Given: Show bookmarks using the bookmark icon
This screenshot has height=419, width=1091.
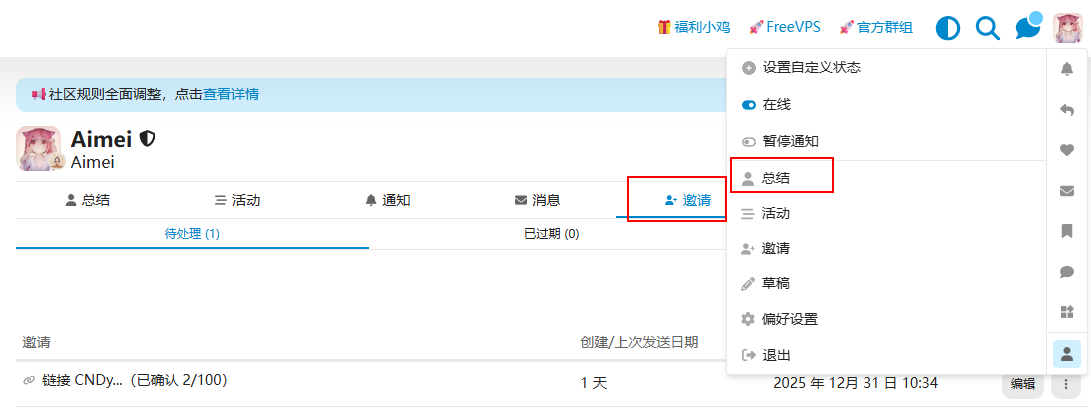Looking at the screenshot, I should pos(1067,231).
